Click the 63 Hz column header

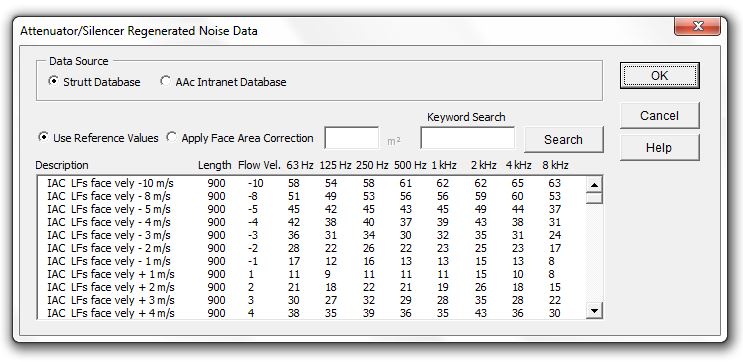(x=300, y=165)
